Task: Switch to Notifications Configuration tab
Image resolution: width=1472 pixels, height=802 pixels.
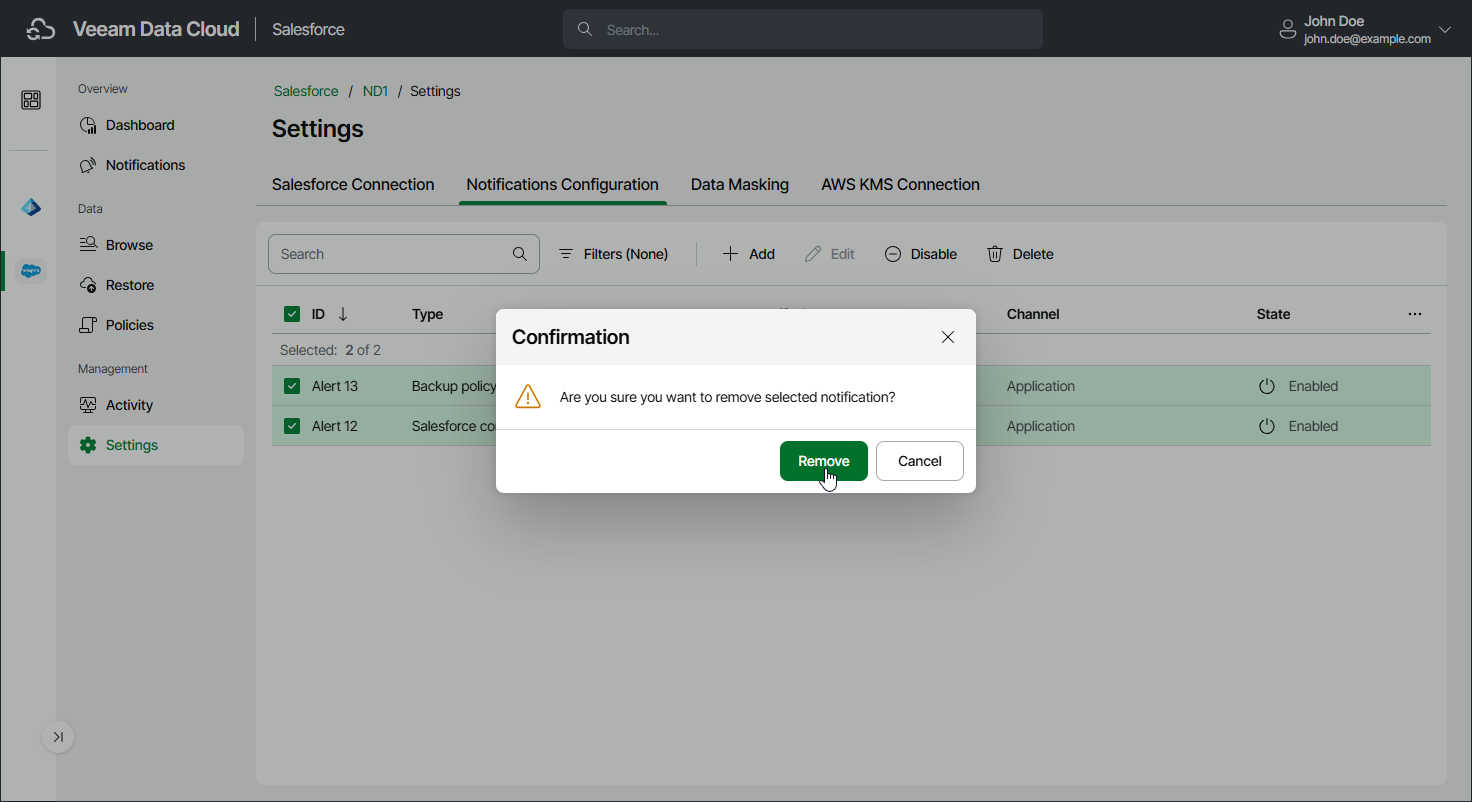Action: click(562, 185)
